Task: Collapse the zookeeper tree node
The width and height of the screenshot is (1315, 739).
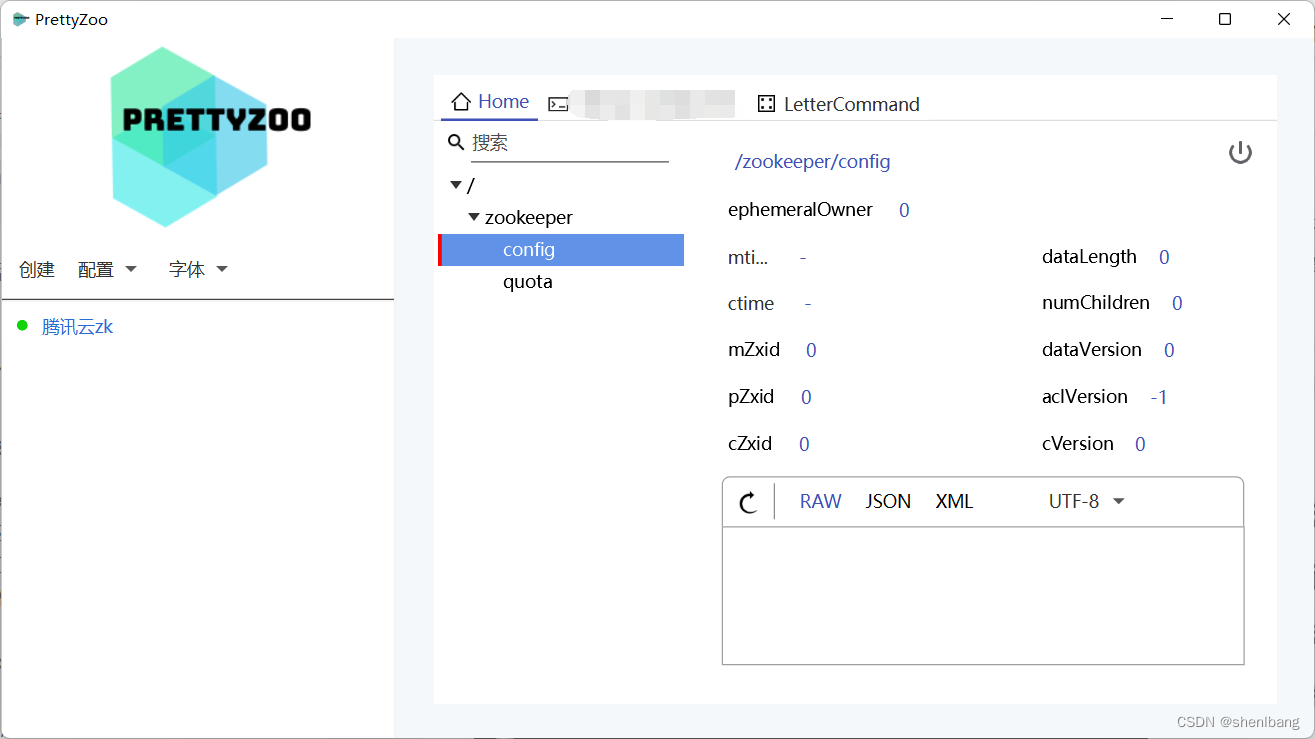Action: point(473,216)
